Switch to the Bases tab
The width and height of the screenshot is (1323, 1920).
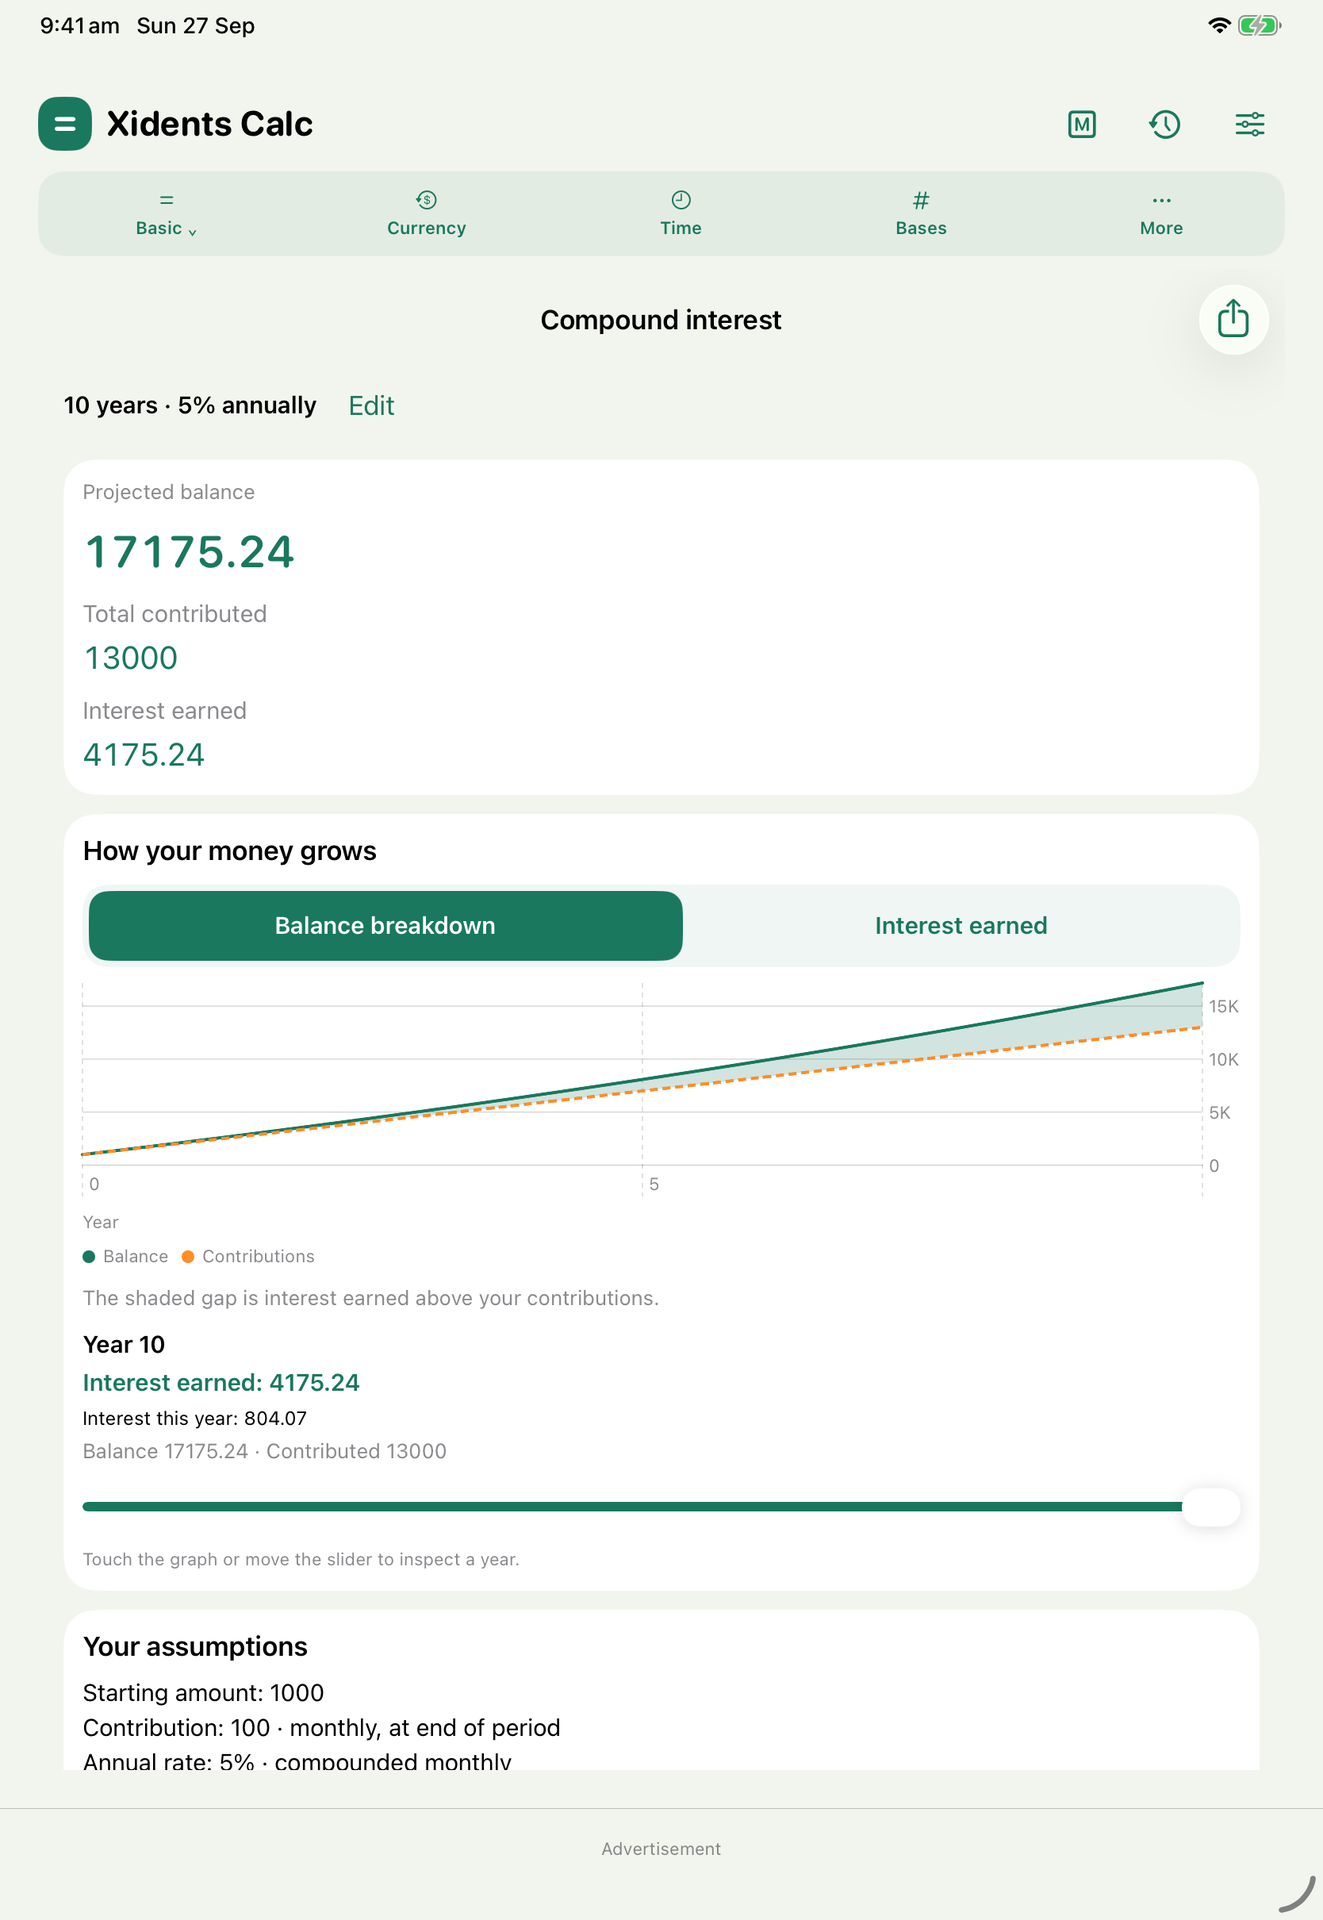point(921,214)
